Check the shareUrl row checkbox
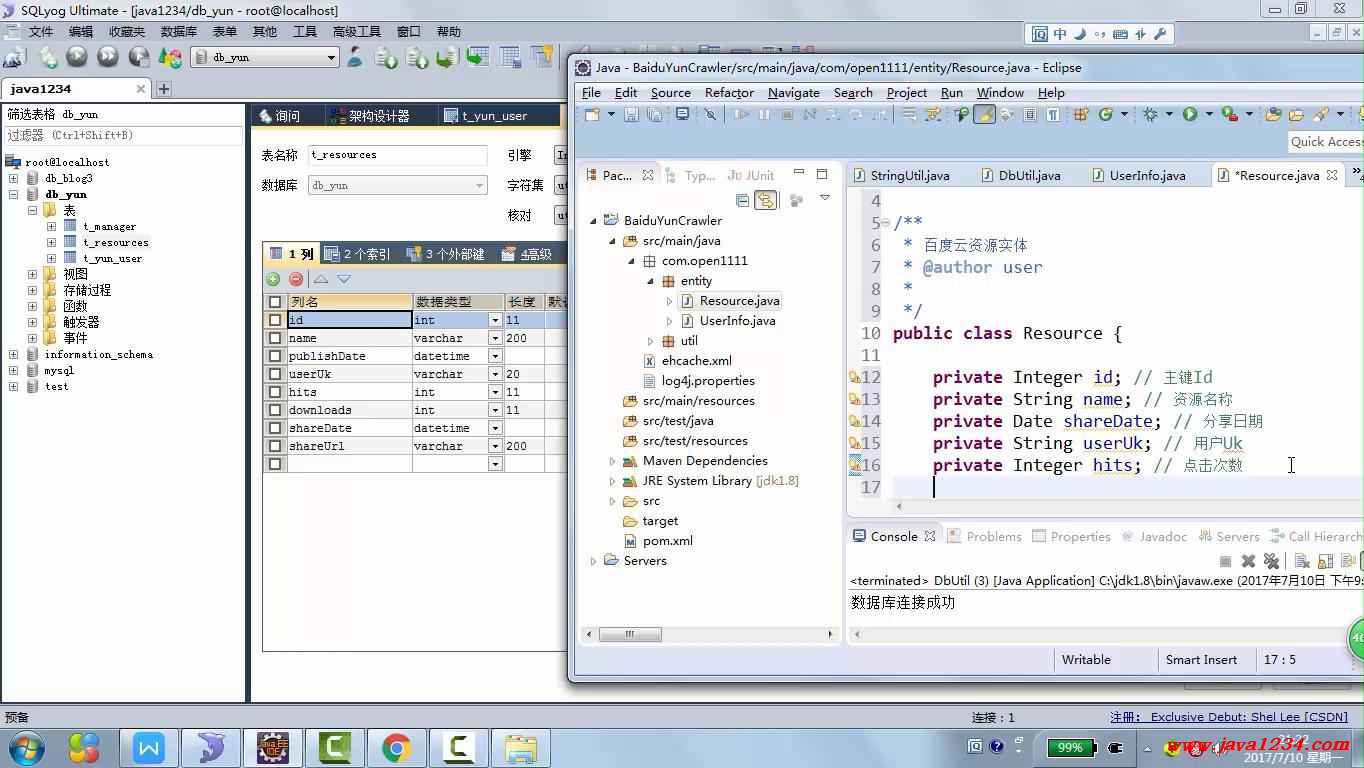Image resolution: width=1364 pixels, height=768 pixels. [275, 446]
